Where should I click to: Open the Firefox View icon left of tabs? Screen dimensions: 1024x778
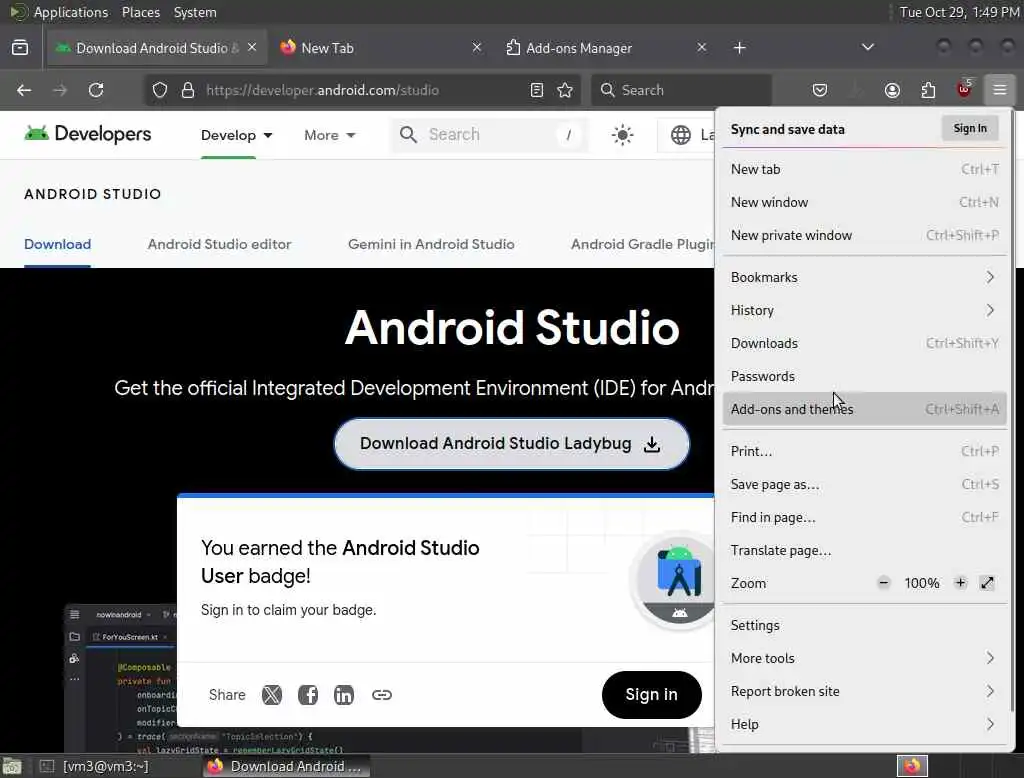pyautogui.click(x=20, y=48)
